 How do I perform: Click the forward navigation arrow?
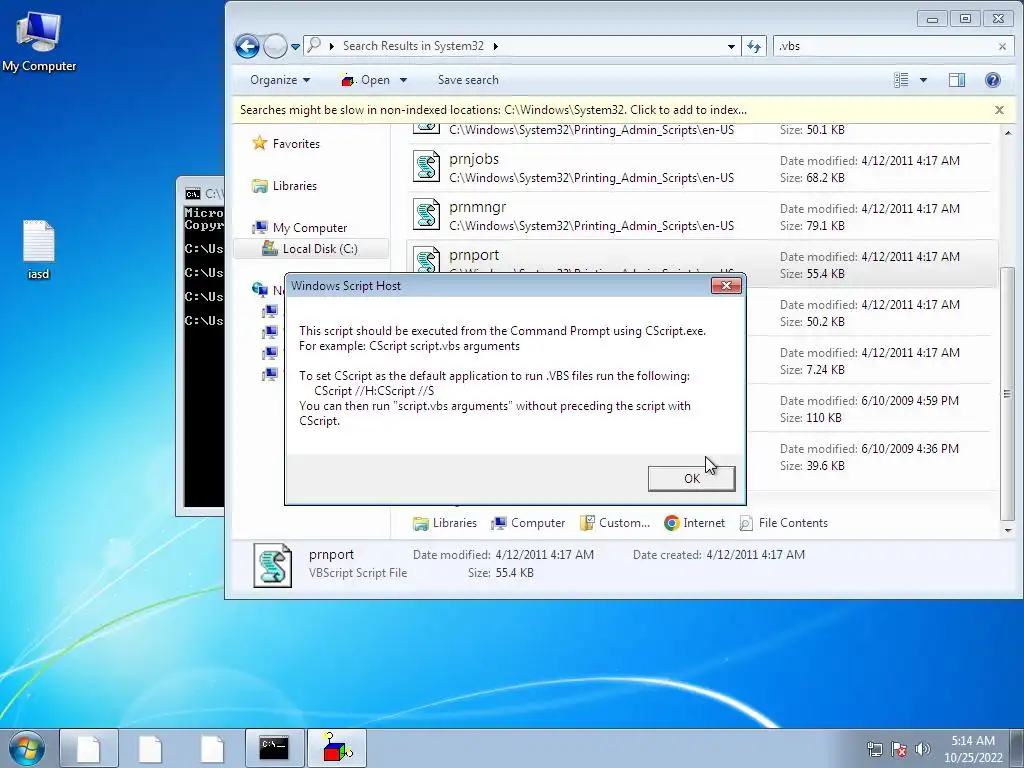(x=275, y=46)
